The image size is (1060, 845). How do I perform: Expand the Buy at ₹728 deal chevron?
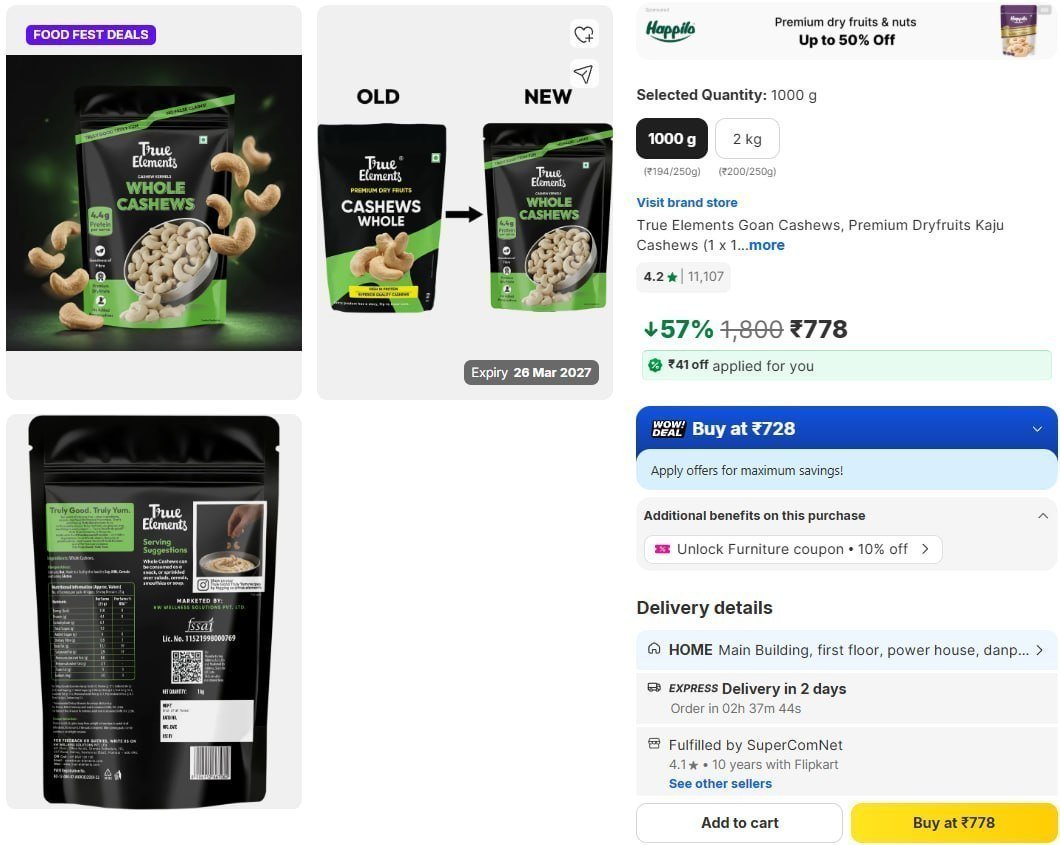pos(1037,429)
